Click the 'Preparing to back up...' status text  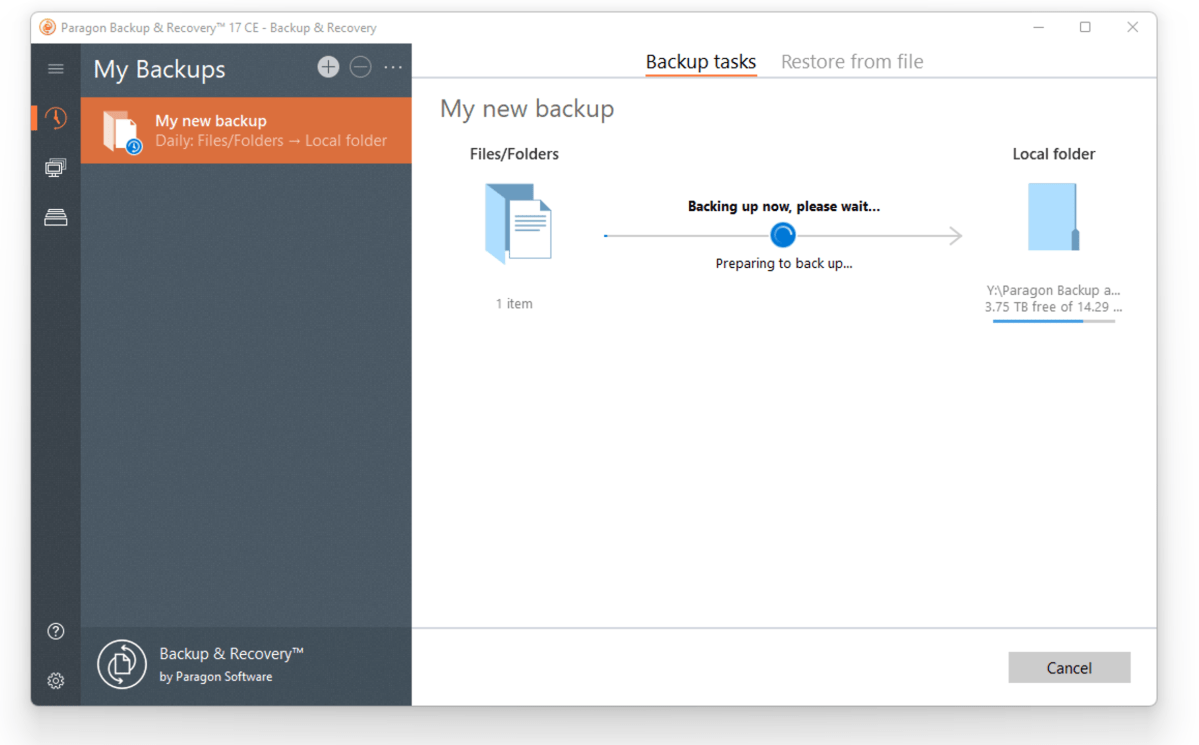click(784, 263)
